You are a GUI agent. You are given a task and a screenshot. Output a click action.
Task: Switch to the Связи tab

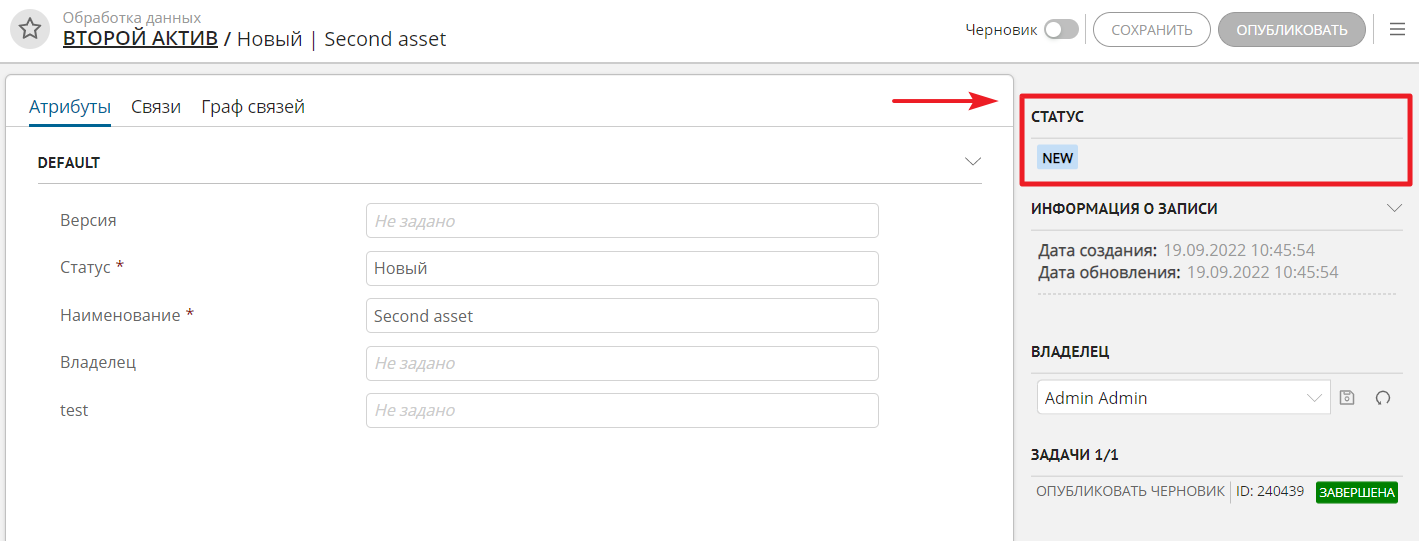156,107
